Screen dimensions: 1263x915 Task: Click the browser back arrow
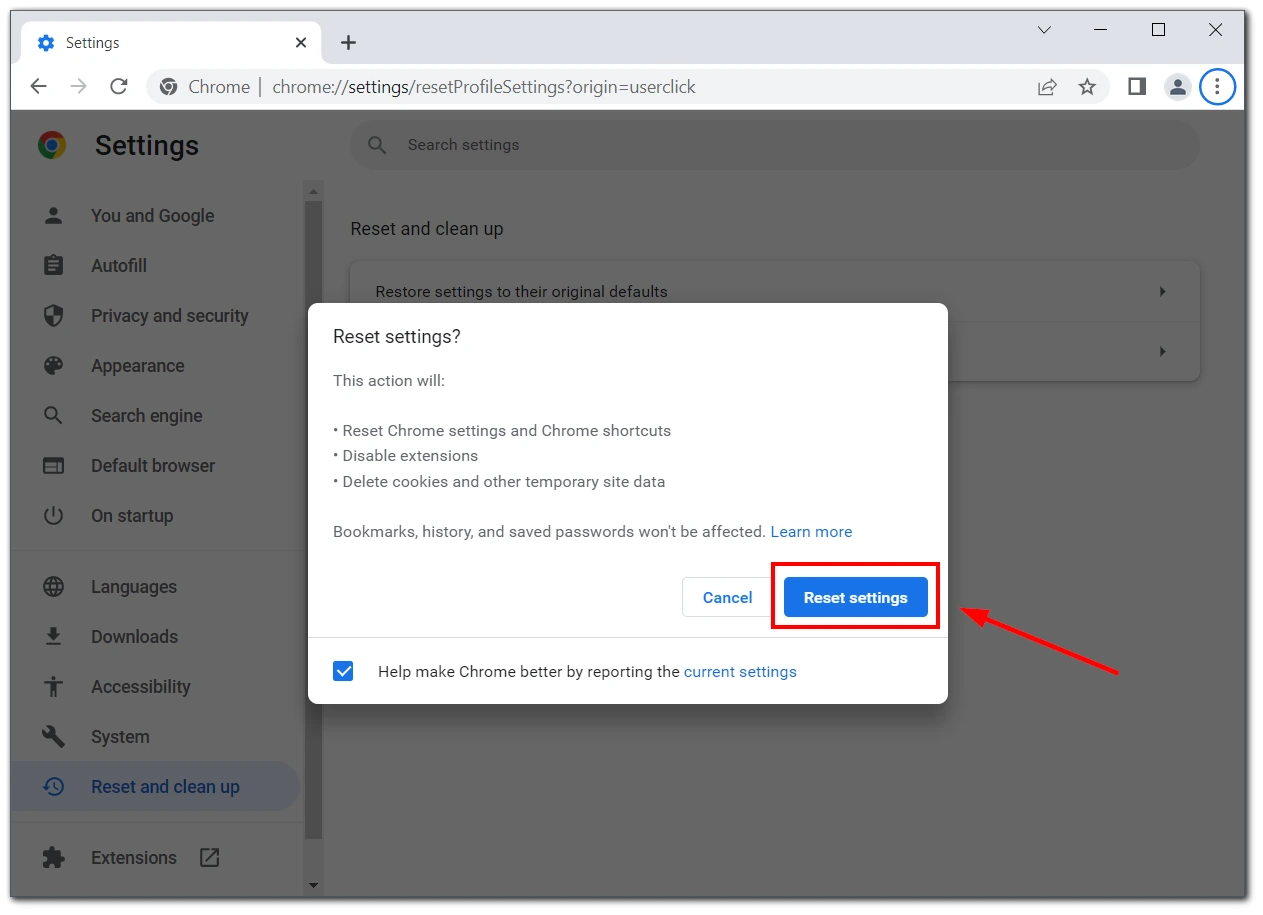38,87
